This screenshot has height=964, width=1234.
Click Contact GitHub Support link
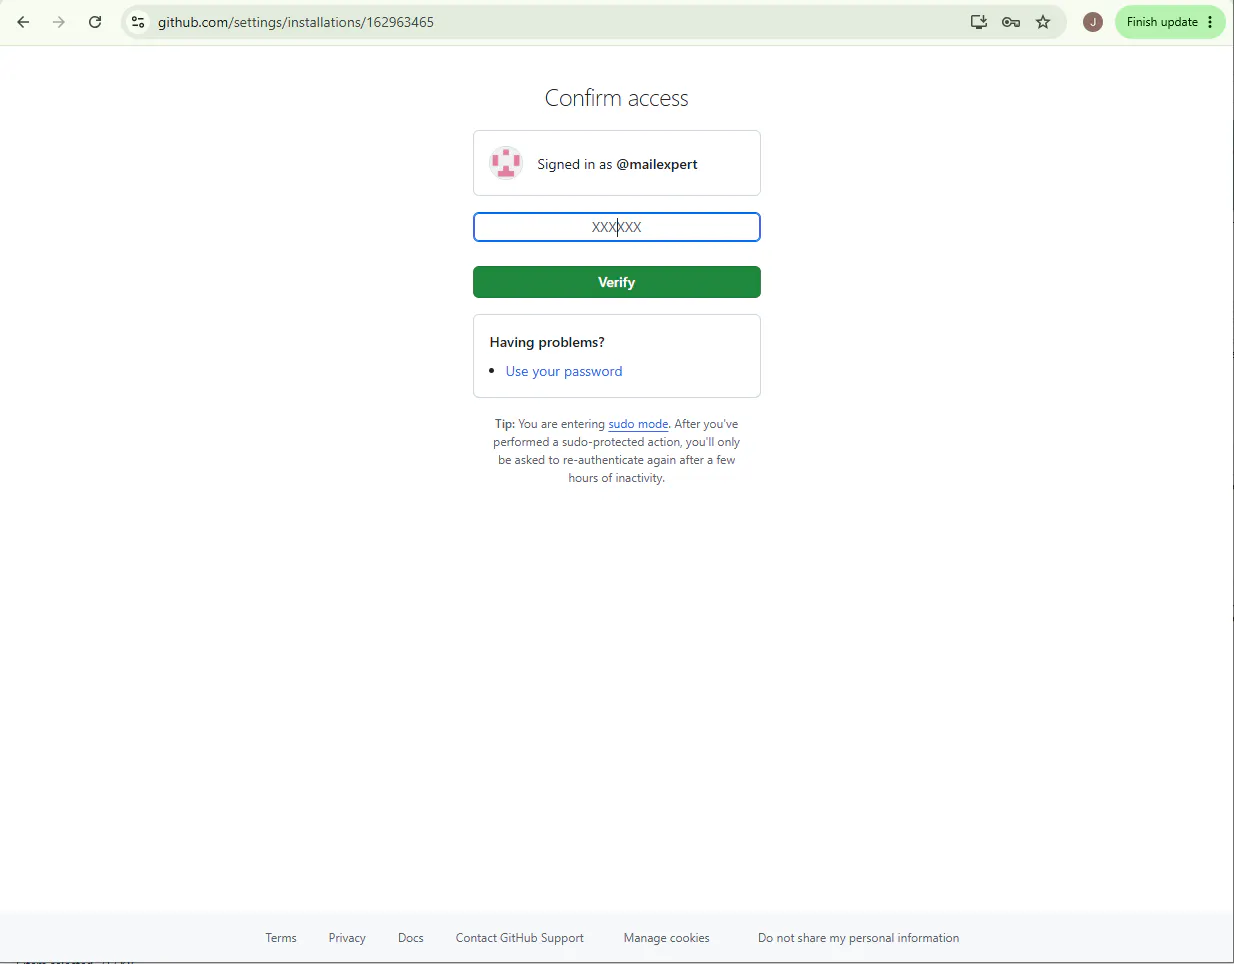pos(520,938)
